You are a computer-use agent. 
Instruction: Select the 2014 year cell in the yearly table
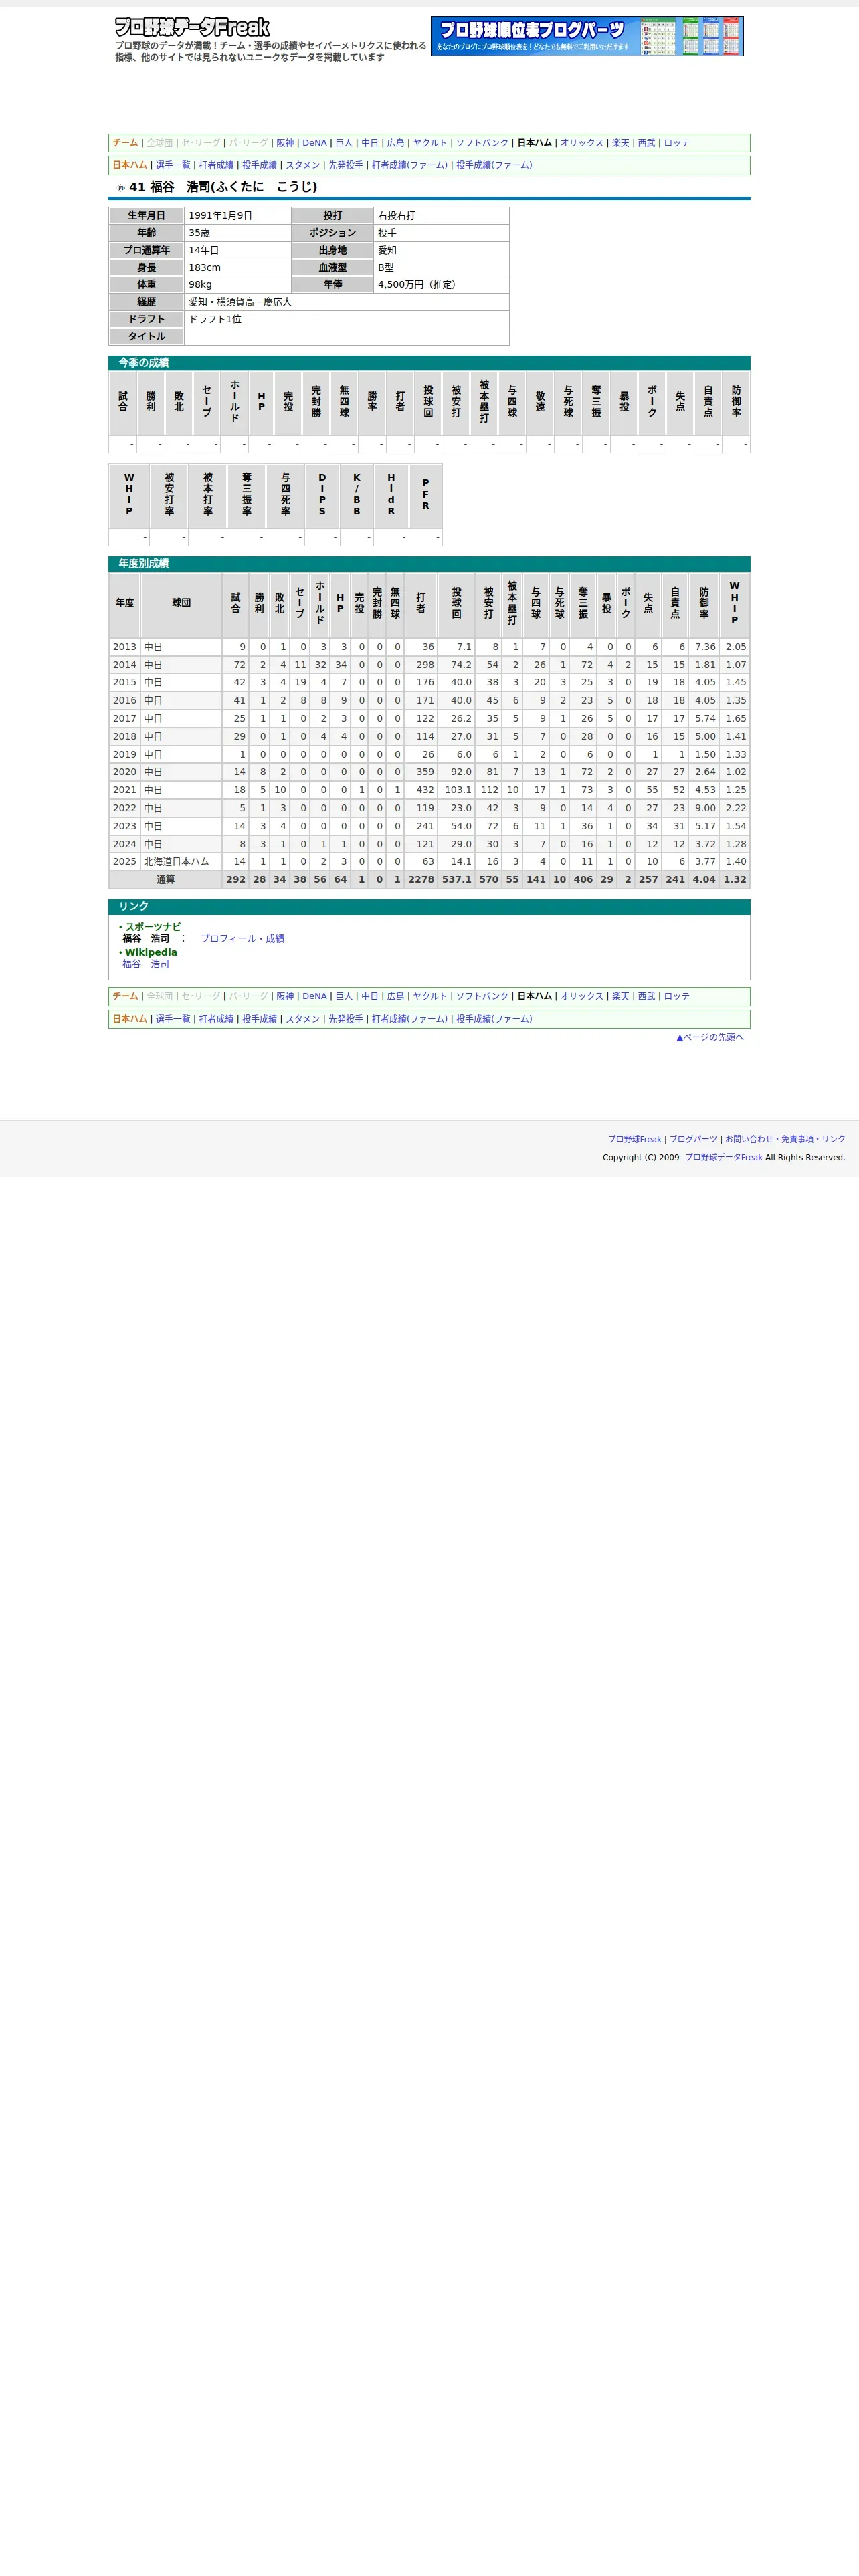pos(124,665)
